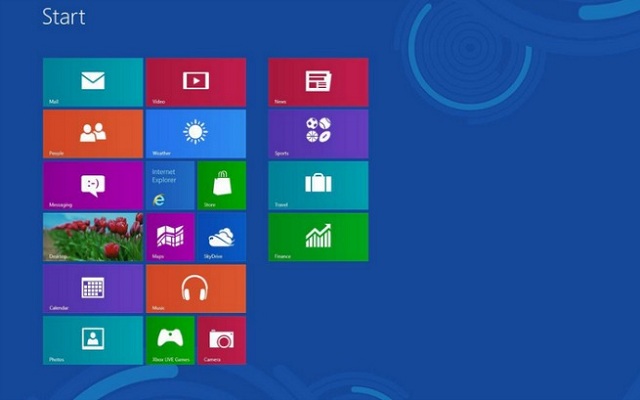Launch the Video app tile
640x400 pixels.
click(196, 82)
